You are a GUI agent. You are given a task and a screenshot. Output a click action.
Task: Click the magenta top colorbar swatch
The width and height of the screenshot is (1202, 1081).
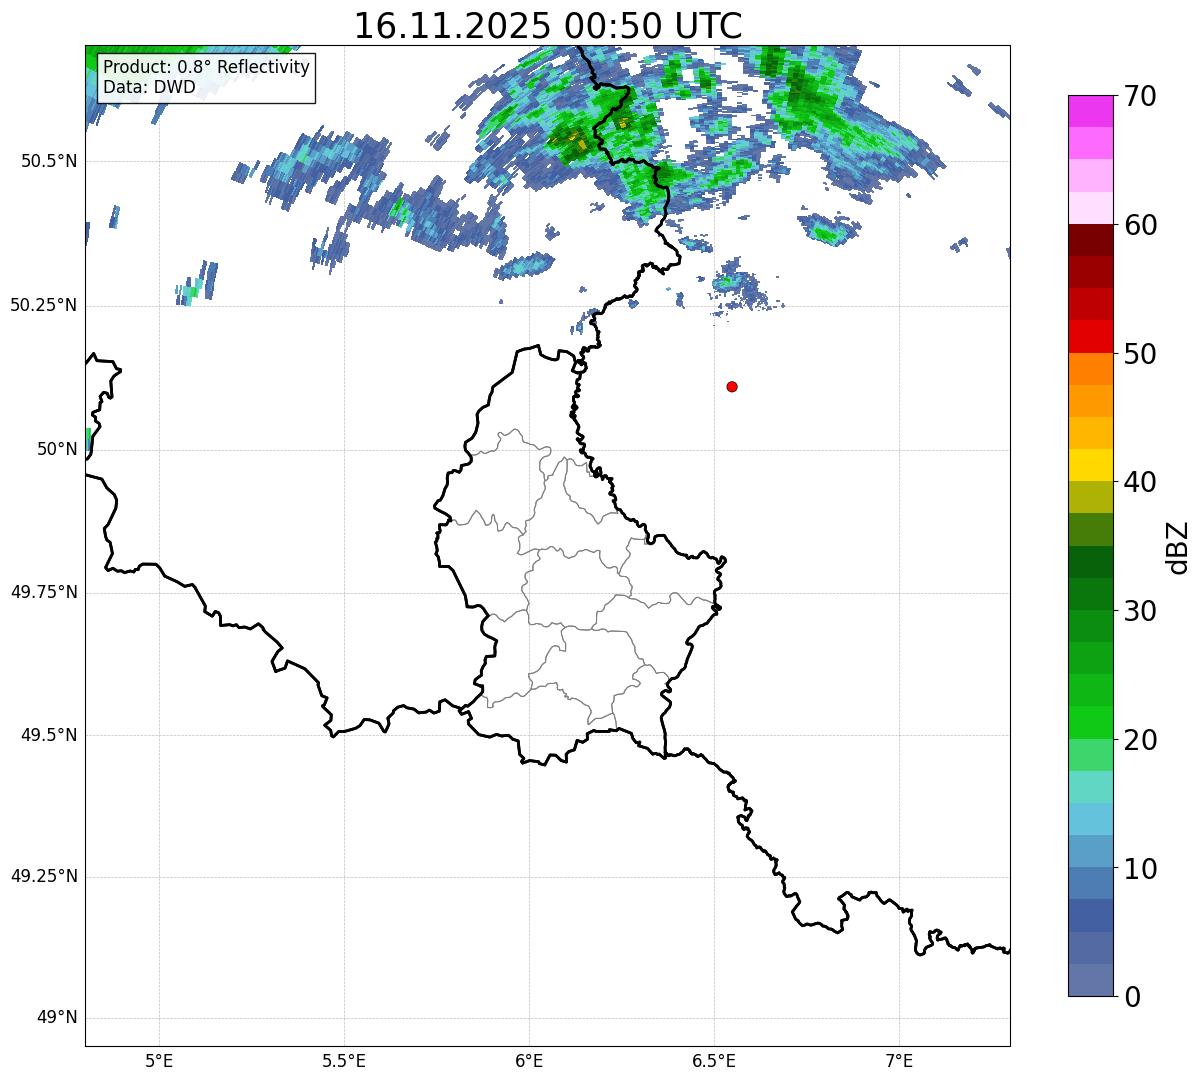pos(1090,111)
